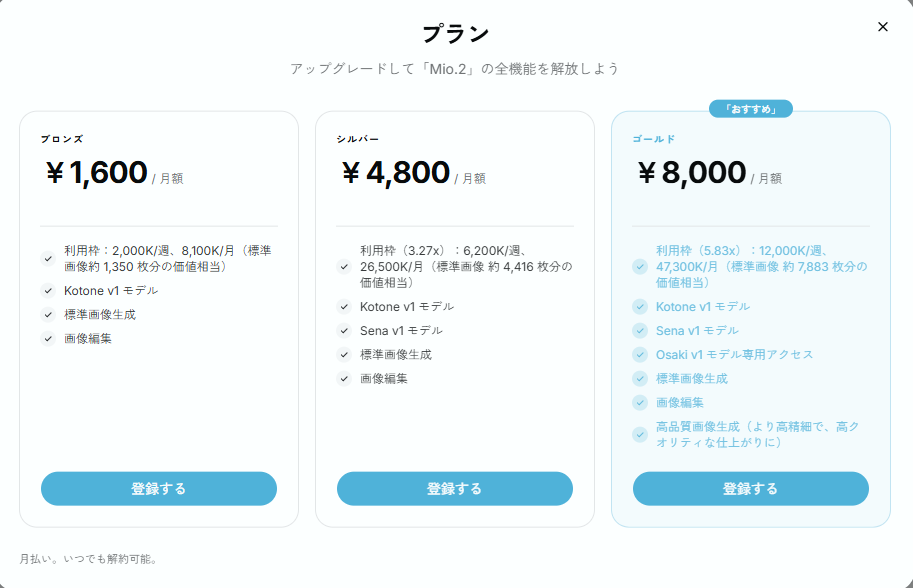Click the Silver plan 利用枠 checkmark icon
The image size is (913, 588).
coord(344,267)
